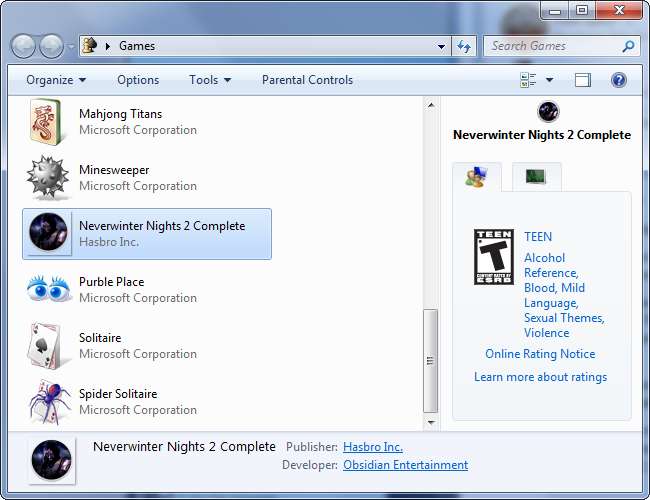Click the Spider Solitaire spider icon
The width and height of the screenshot is (650, 500).
pos(49,402)
